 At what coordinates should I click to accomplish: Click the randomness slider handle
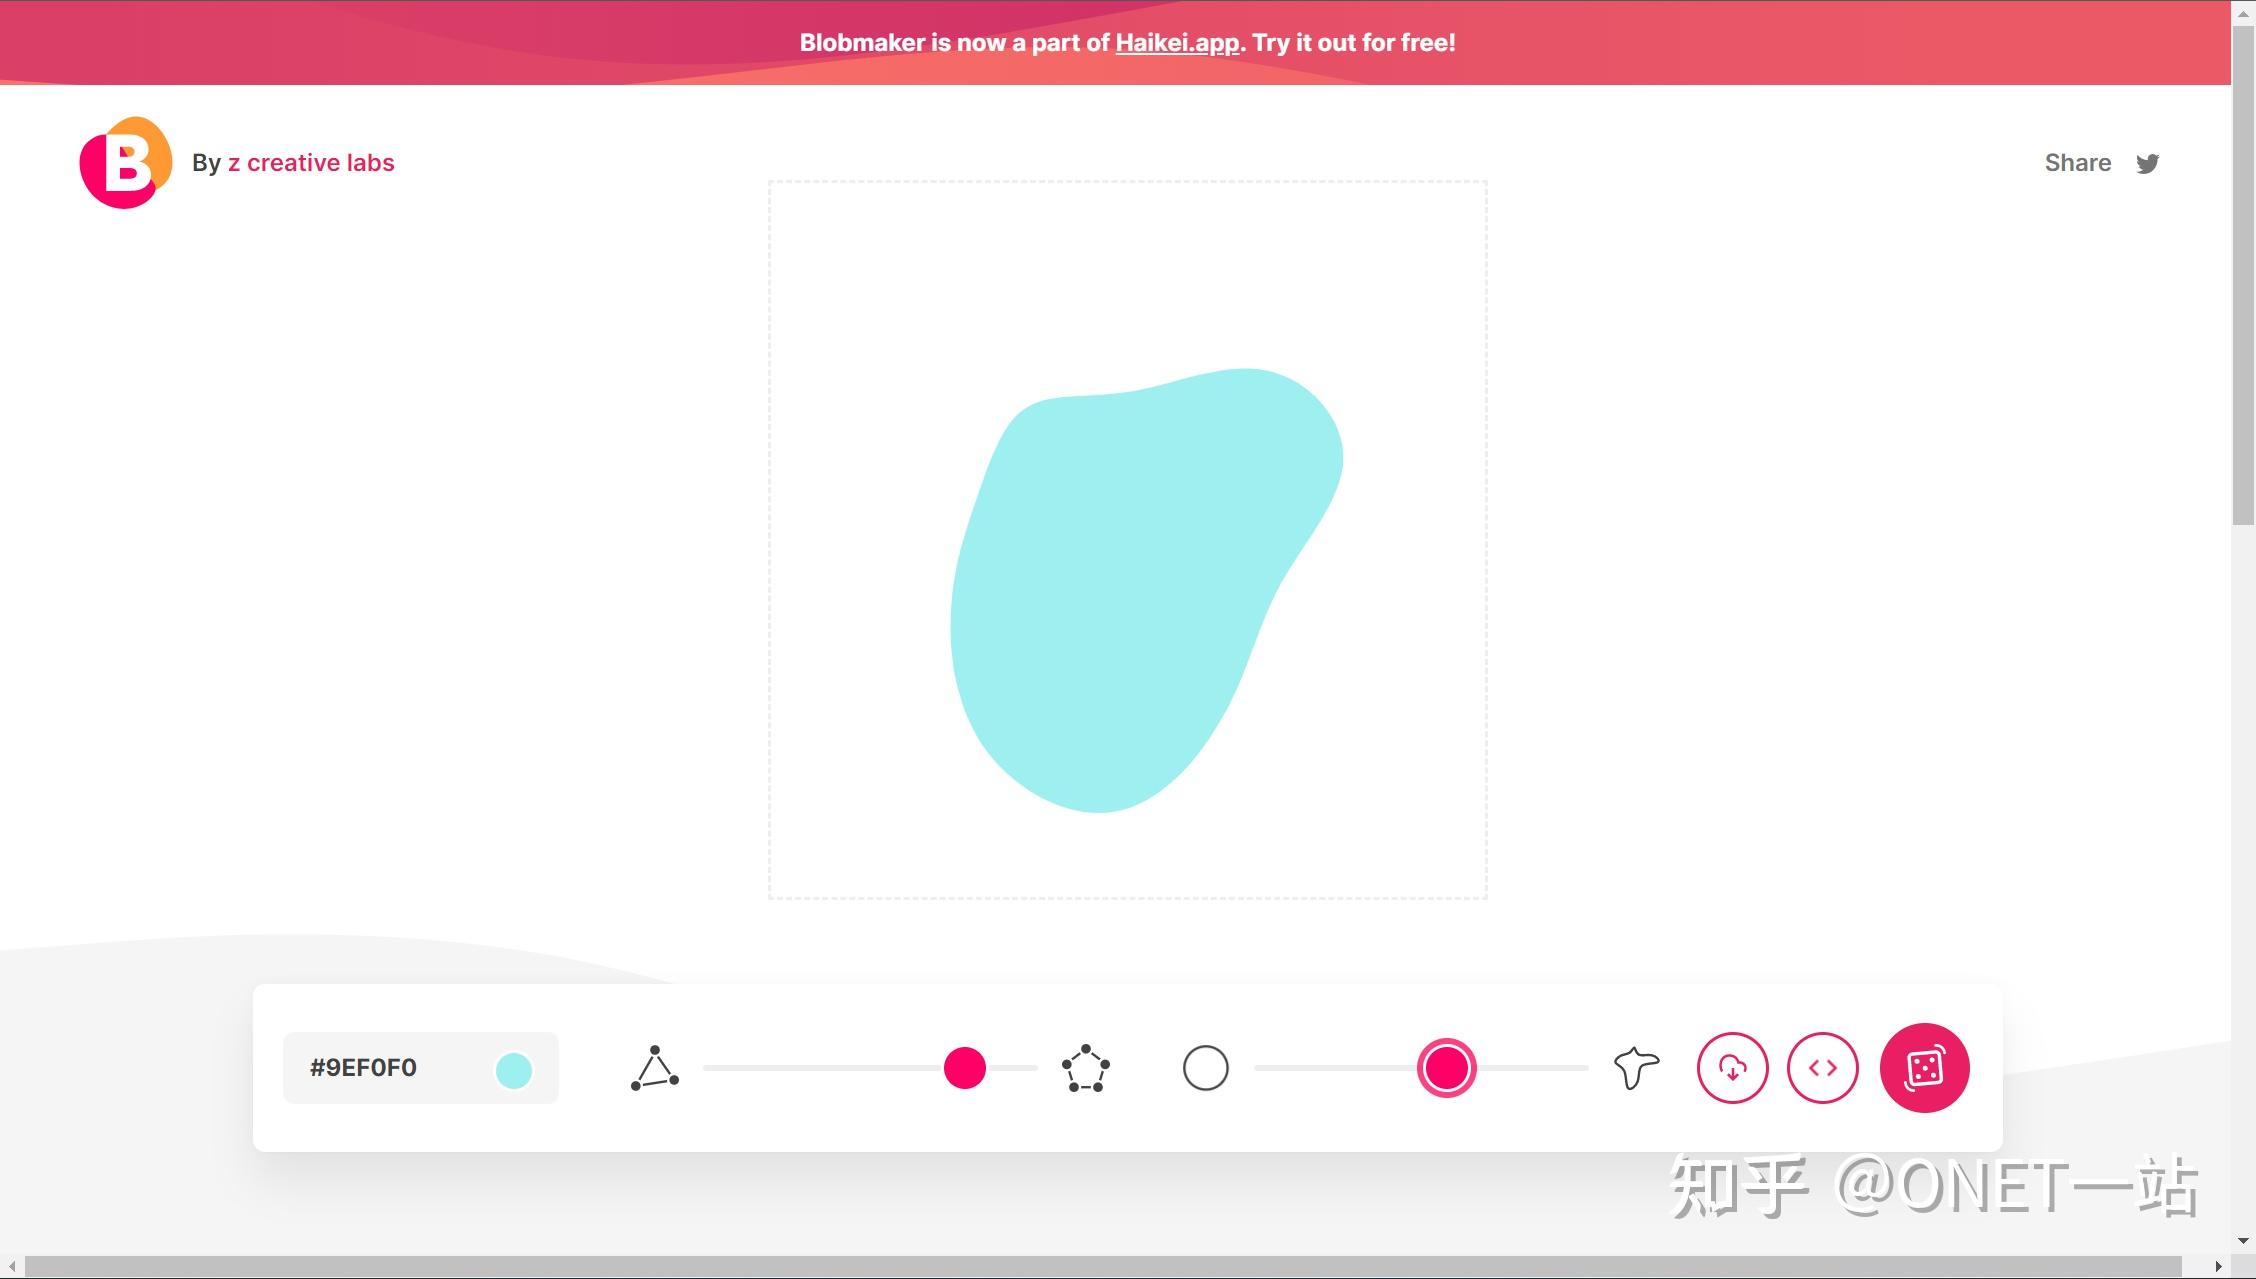pos(1447,1067)
